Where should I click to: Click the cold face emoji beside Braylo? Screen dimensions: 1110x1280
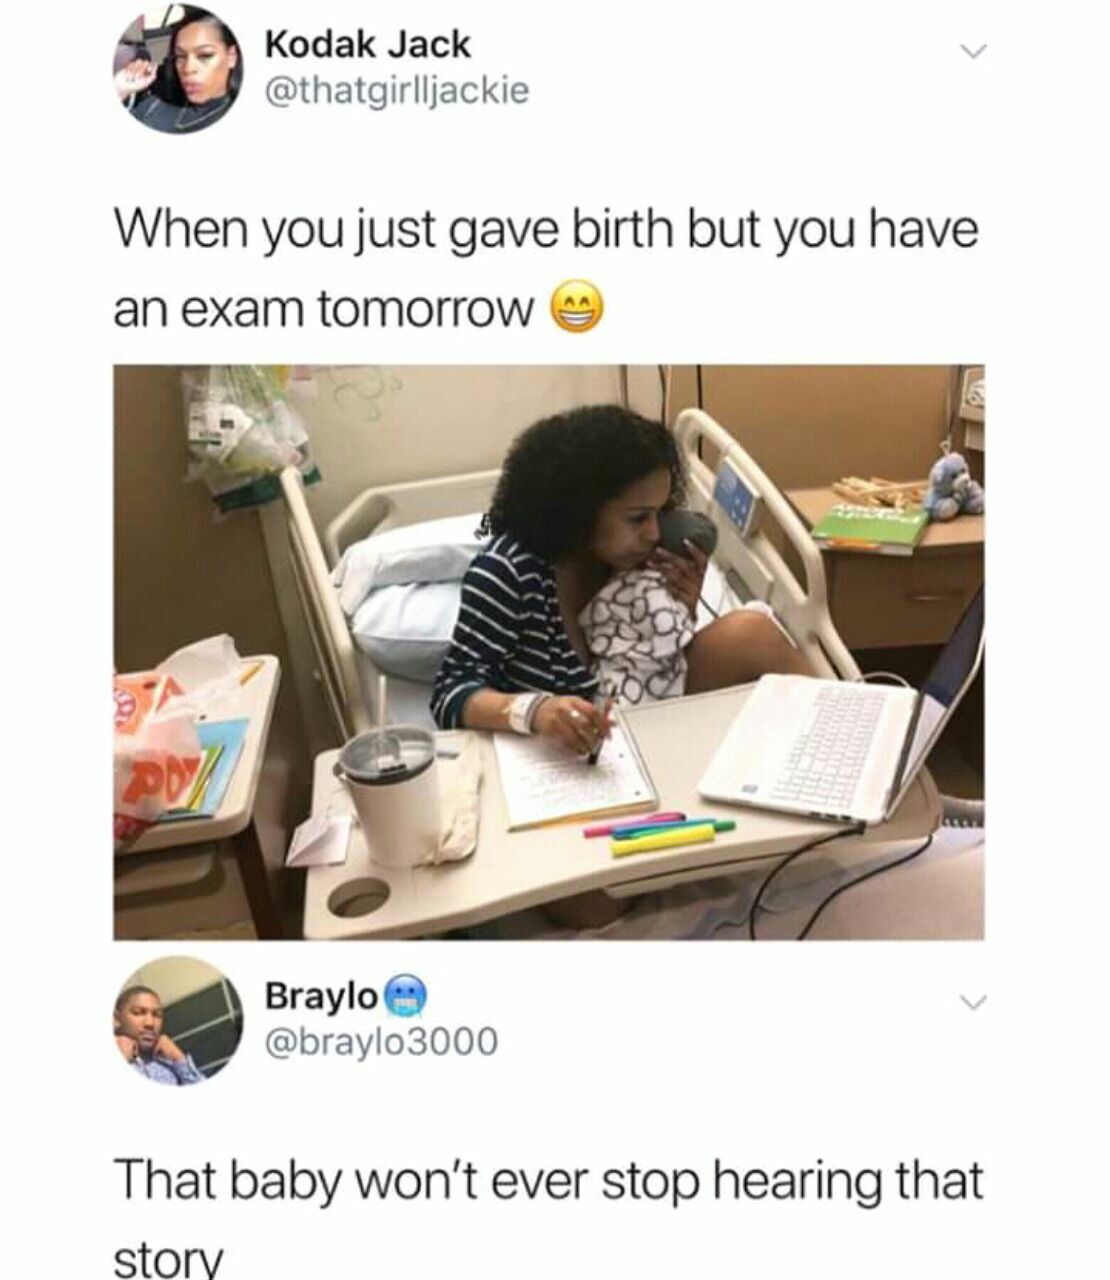point(406,996)
